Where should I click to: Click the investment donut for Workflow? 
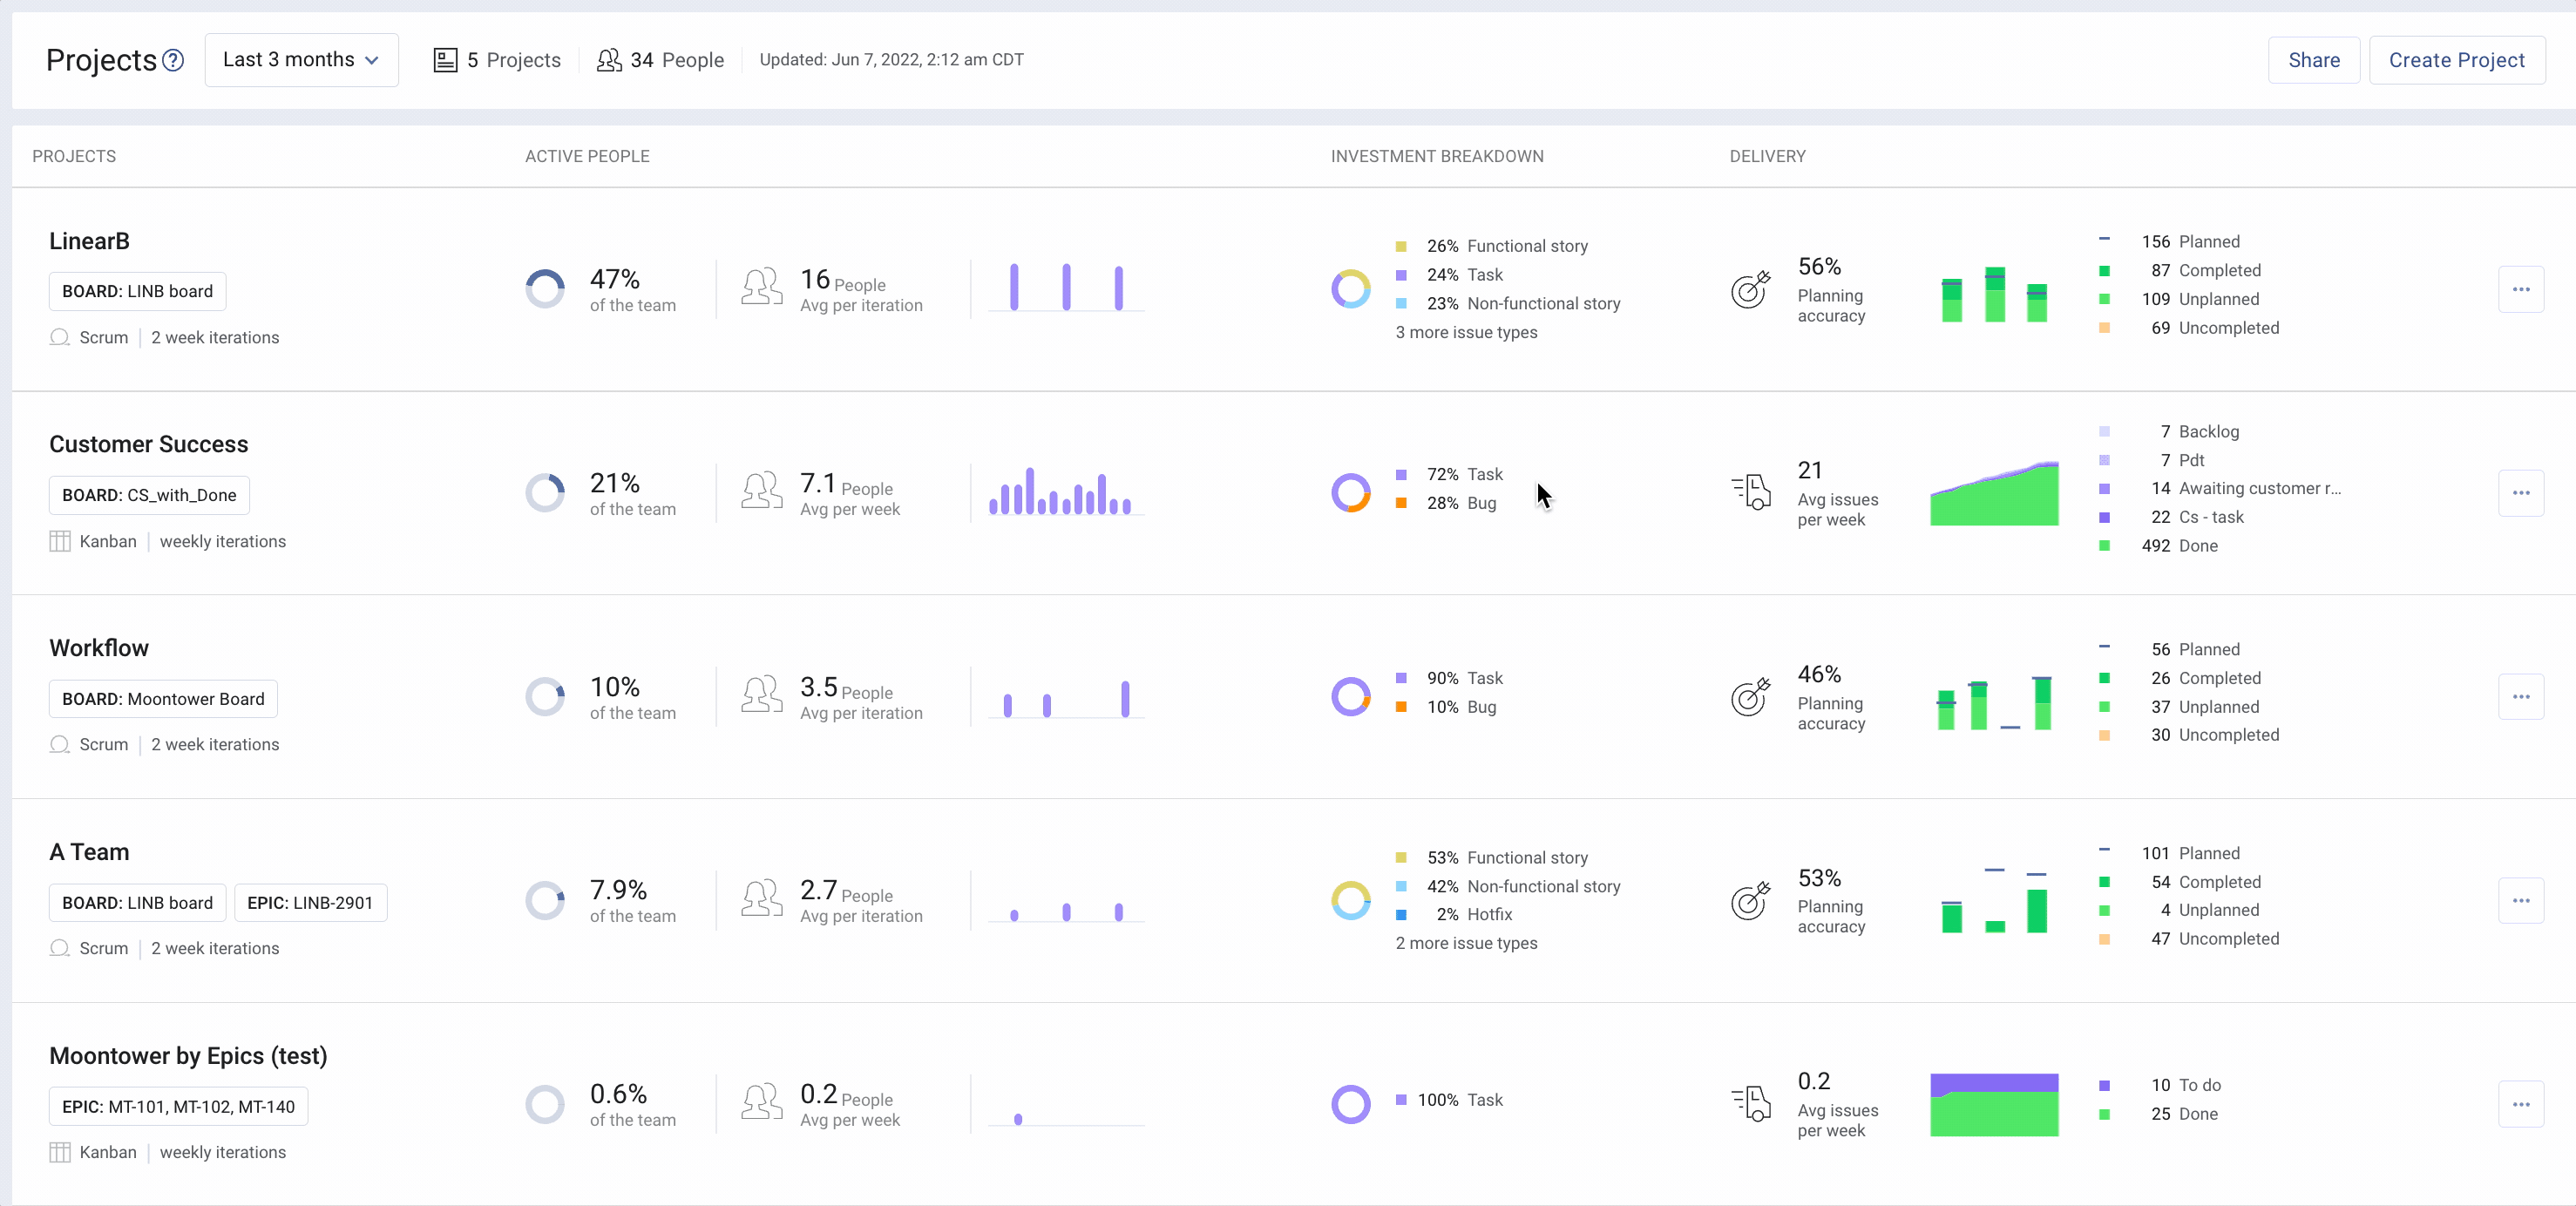pyautogui.click(x=1351, y=697)
